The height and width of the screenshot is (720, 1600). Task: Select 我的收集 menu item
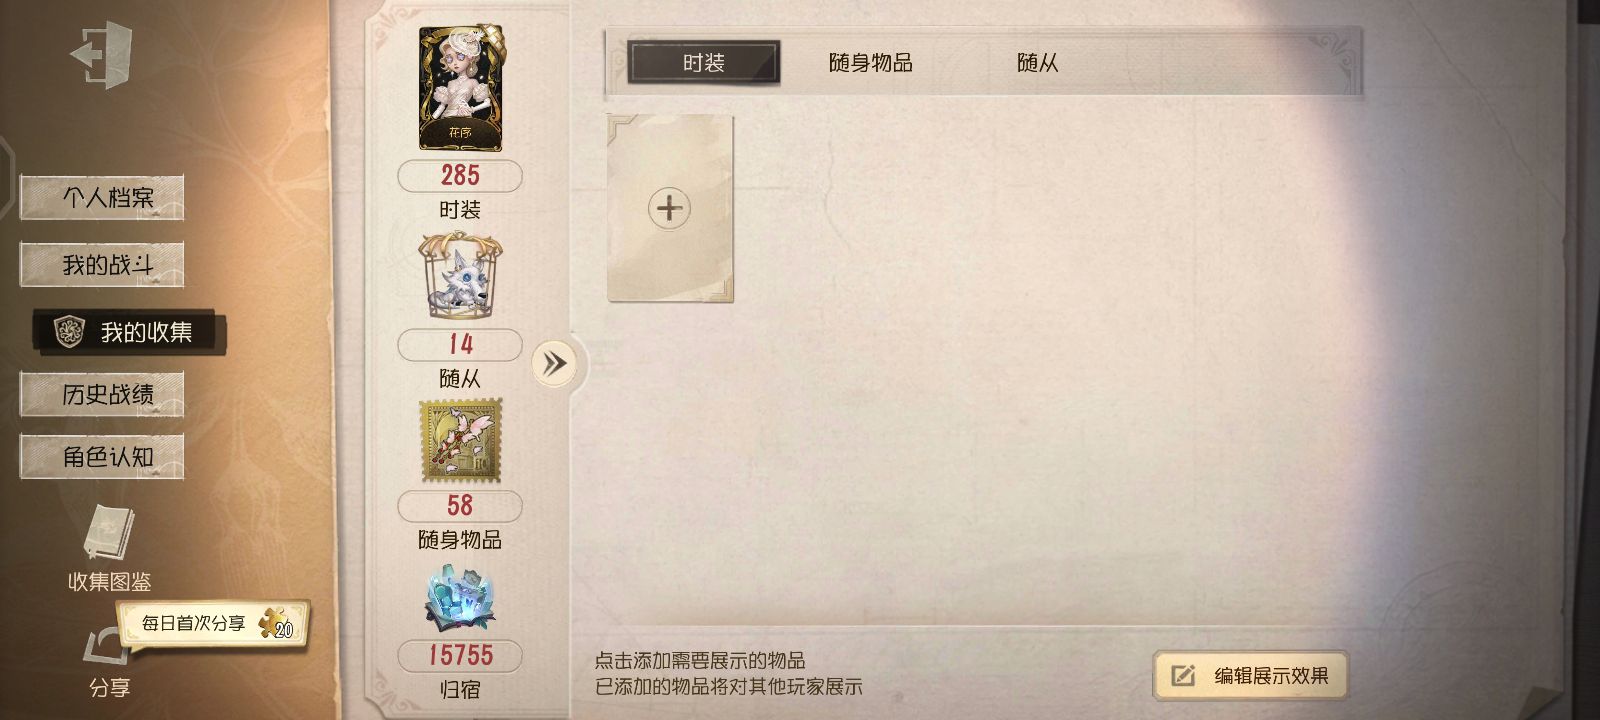(129, 332)
